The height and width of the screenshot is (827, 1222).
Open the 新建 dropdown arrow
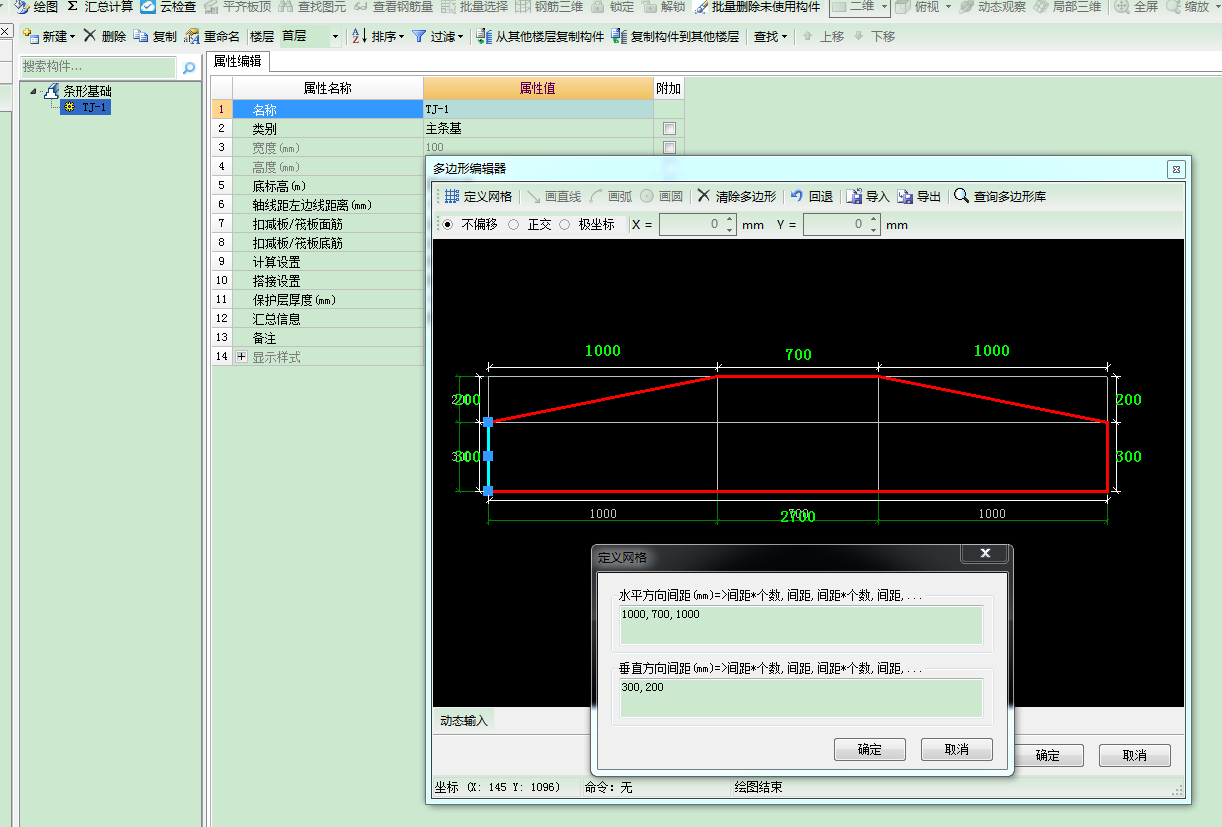tap(72, 37)
